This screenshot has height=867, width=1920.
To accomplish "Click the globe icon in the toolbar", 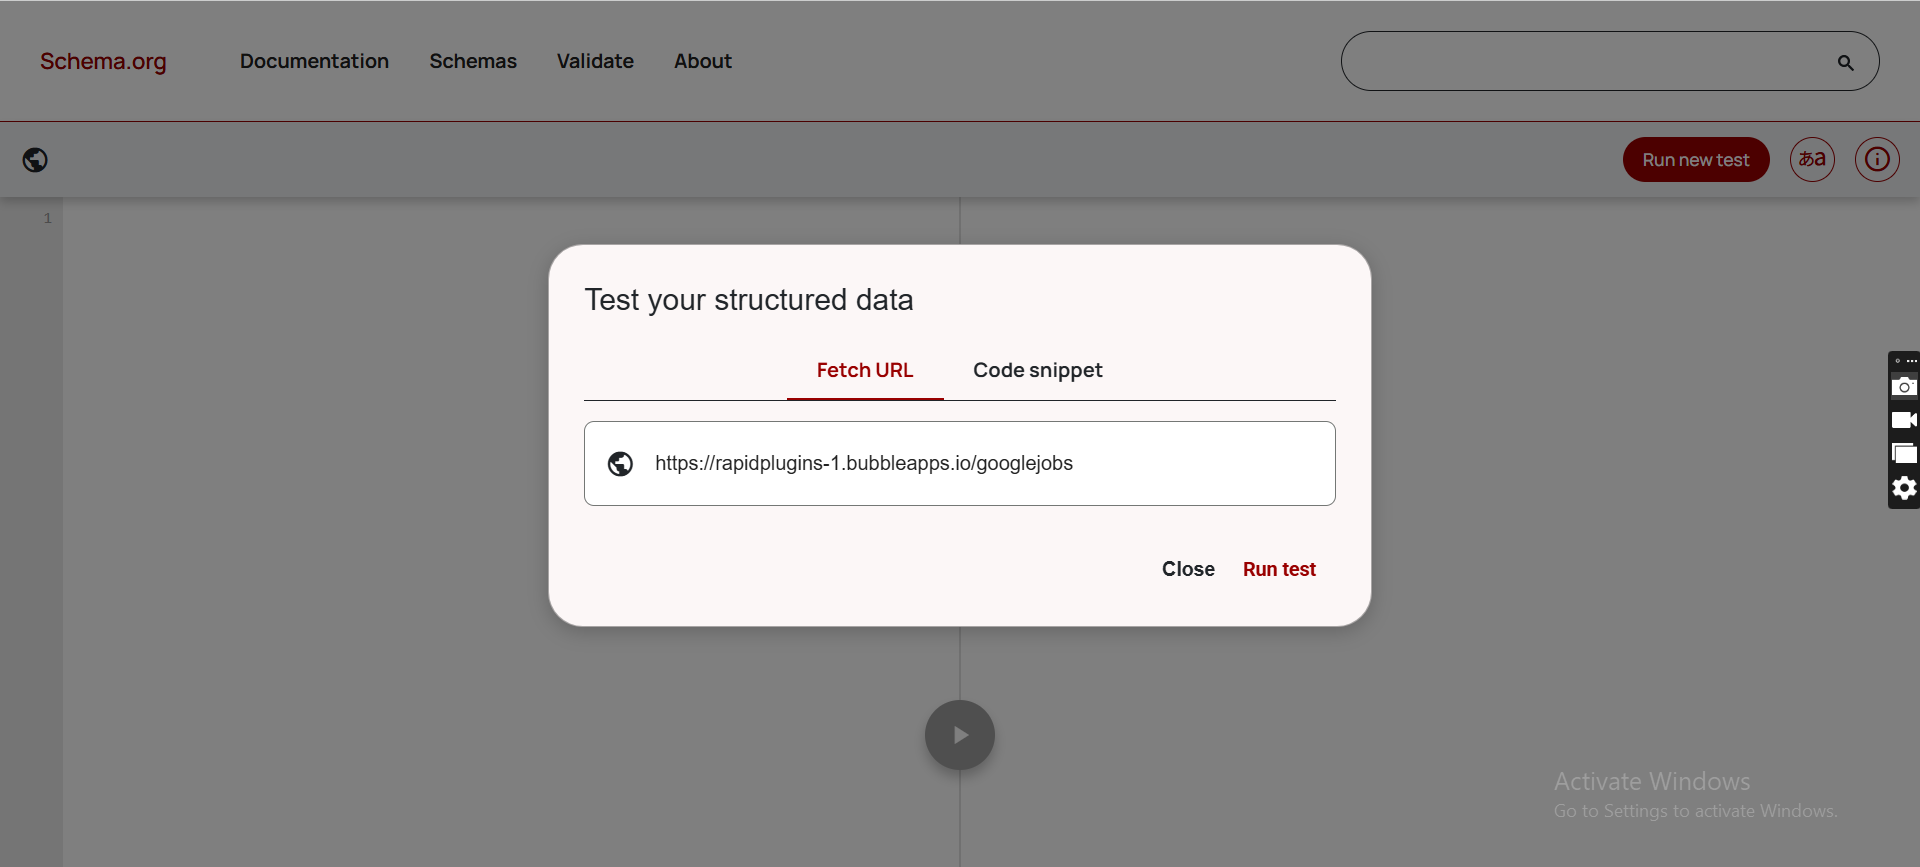I will [35, 160].
